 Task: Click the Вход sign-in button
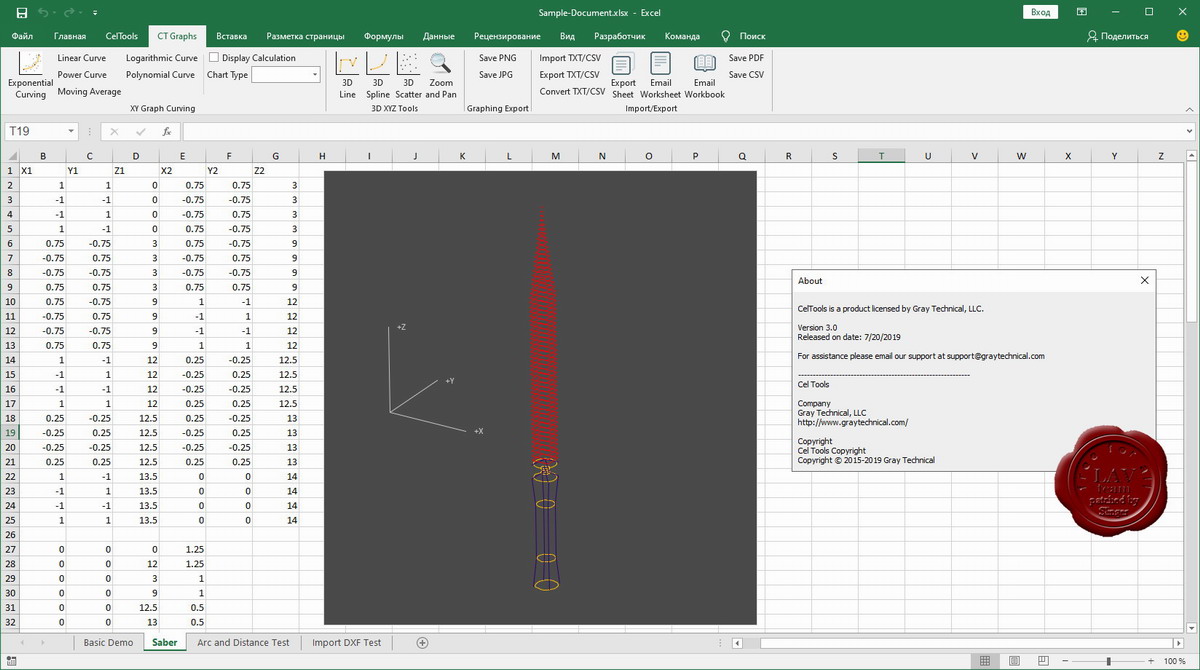click(1040, 12)
